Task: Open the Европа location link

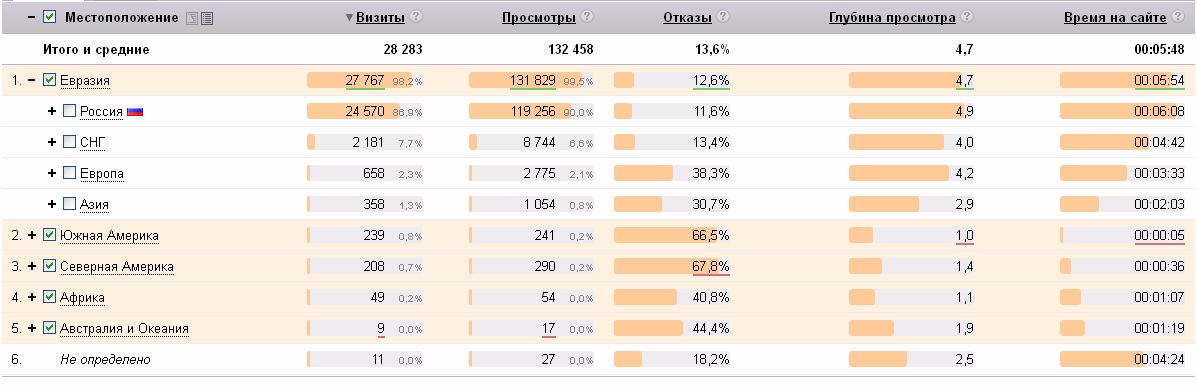Action: [102, 173]
